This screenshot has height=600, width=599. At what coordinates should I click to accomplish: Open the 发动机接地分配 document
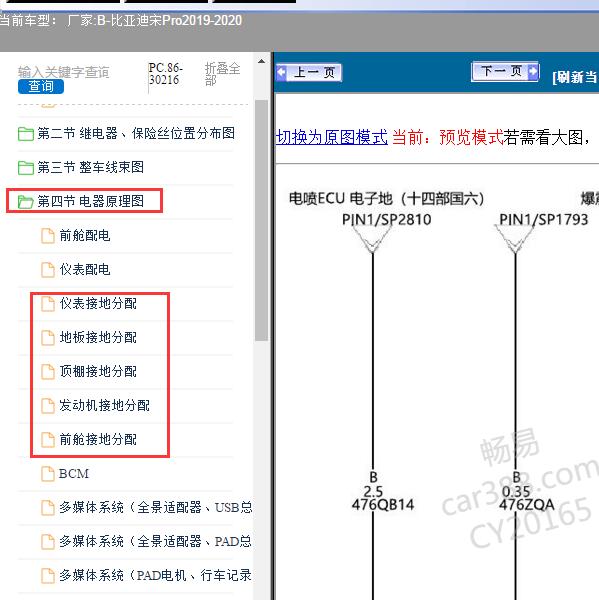pos(104,406)
